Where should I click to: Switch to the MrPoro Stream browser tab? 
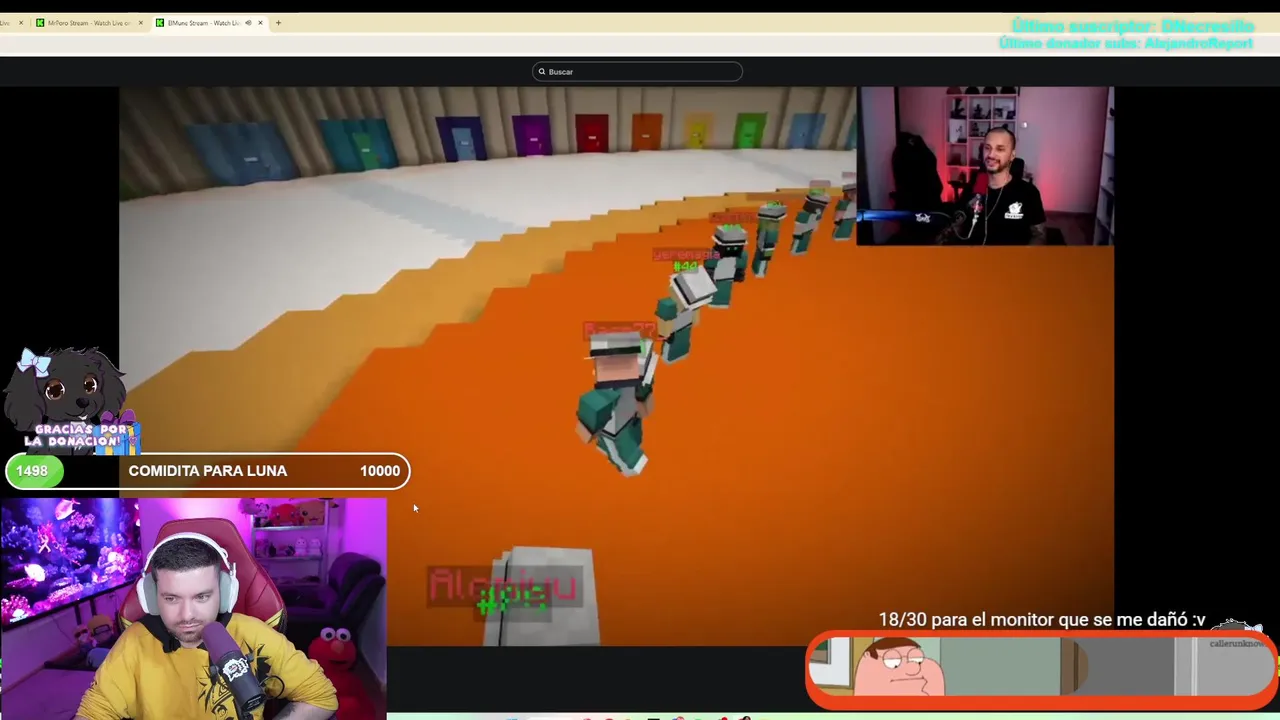tap(90, 23)
